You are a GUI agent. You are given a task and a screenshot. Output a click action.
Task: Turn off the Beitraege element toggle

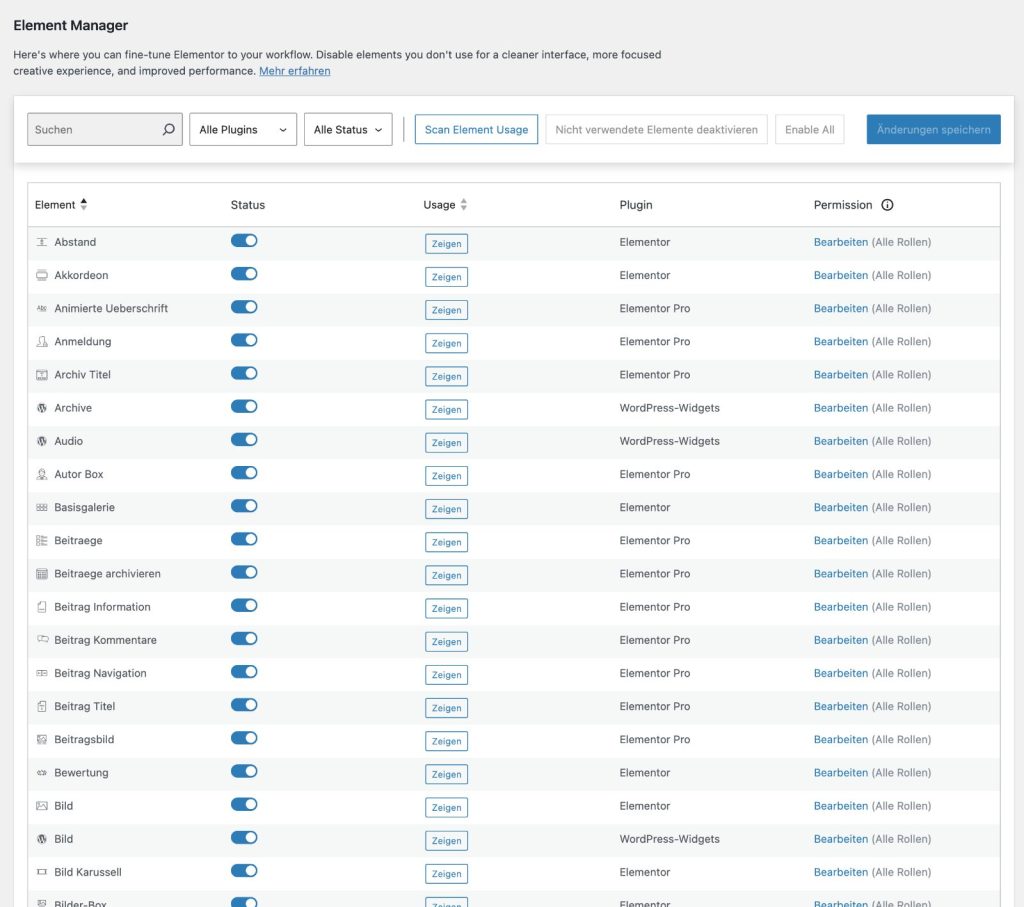pyautogui.click(x=244, y=539)
